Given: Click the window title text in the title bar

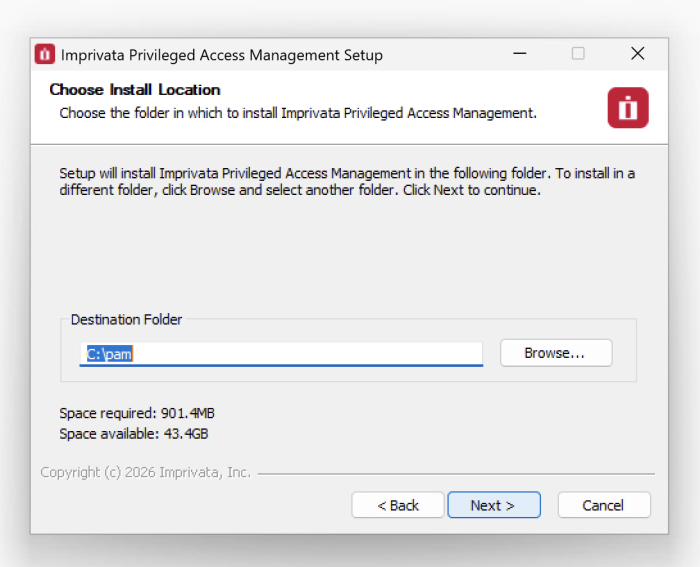Looking at the screenshot, I should coord(221,55).
